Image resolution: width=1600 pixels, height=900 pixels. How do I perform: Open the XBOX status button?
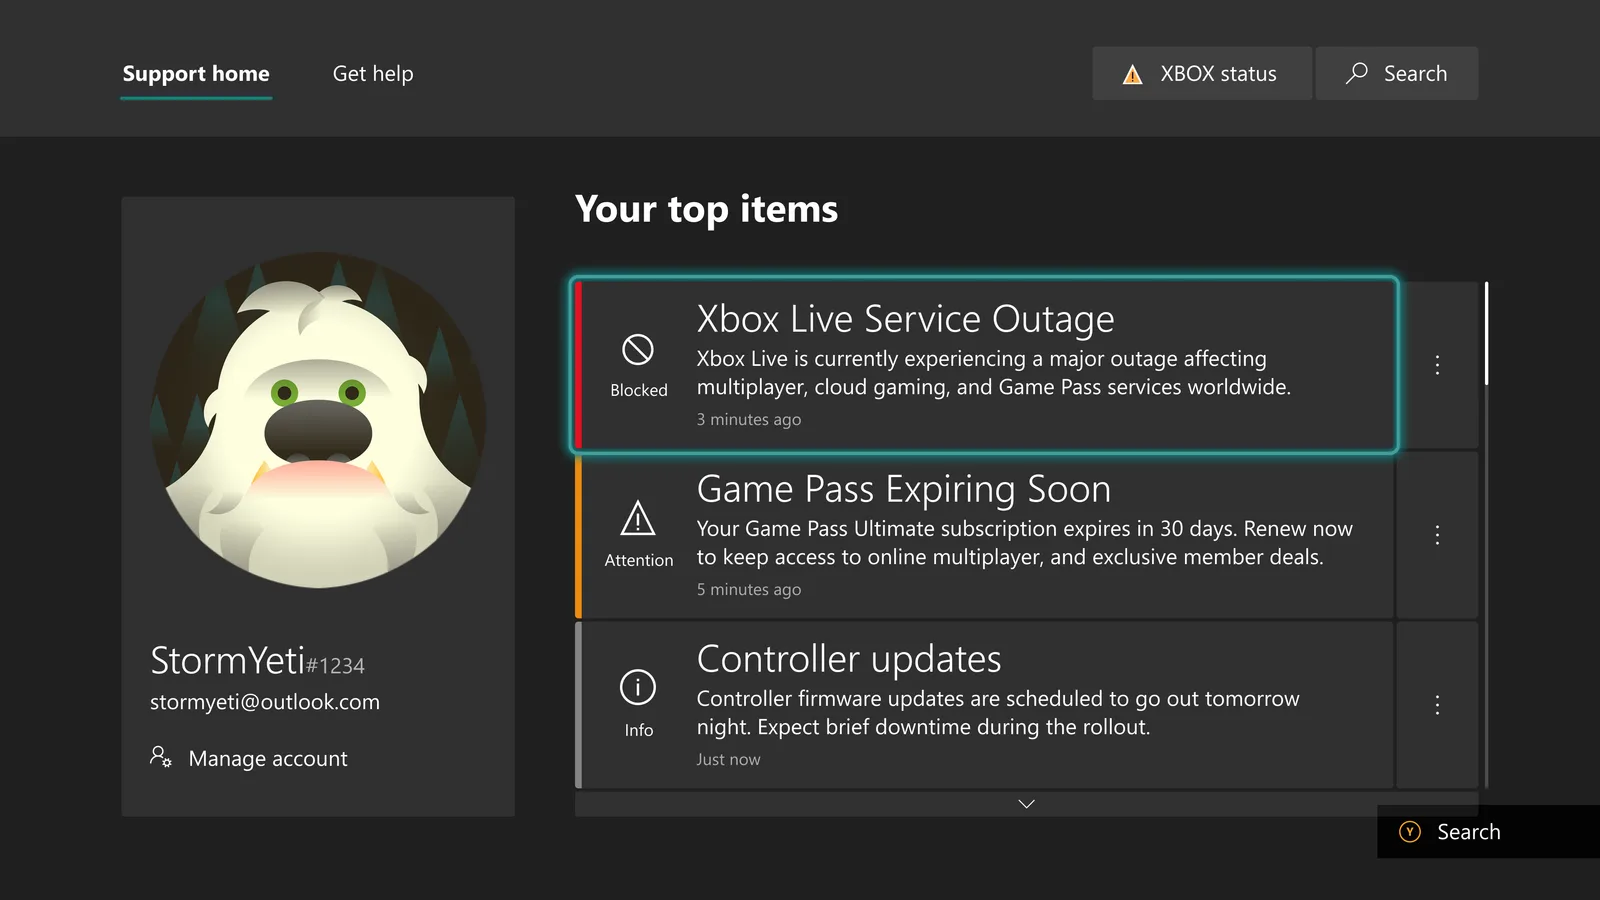coord(1202,73)
